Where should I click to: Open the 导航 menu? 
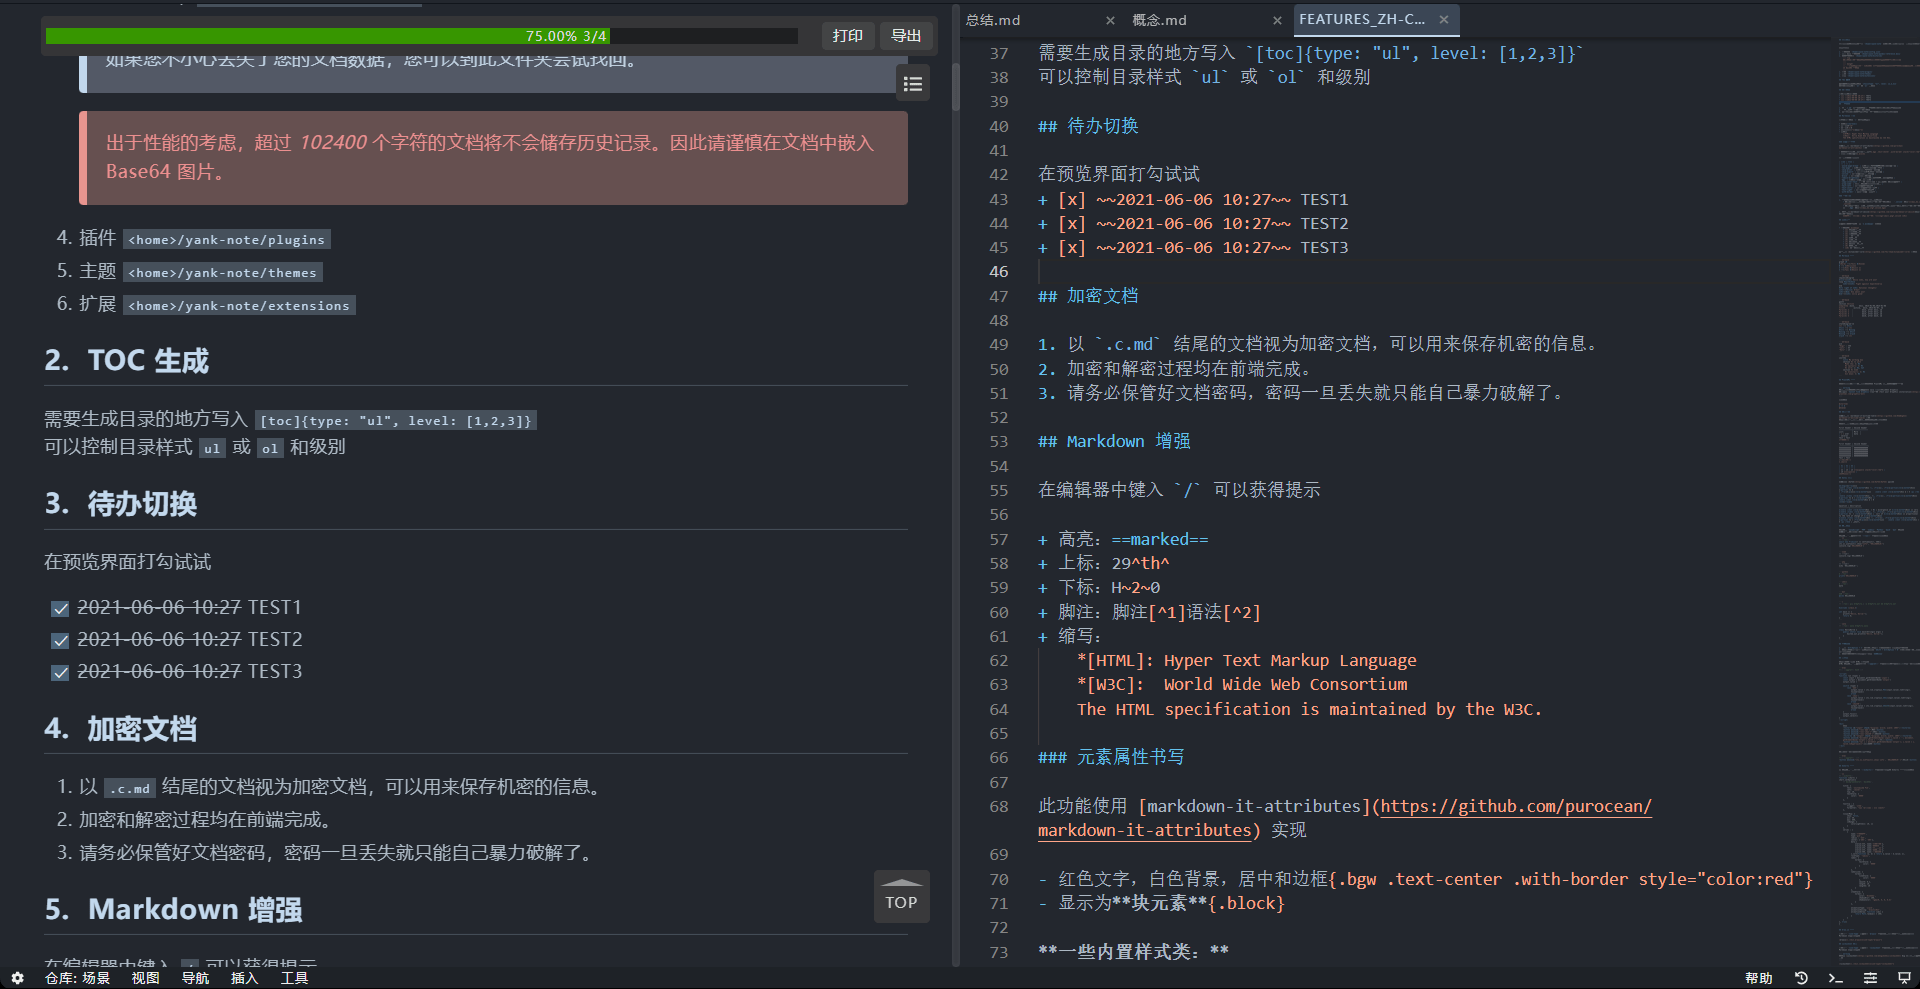(195, 978)
